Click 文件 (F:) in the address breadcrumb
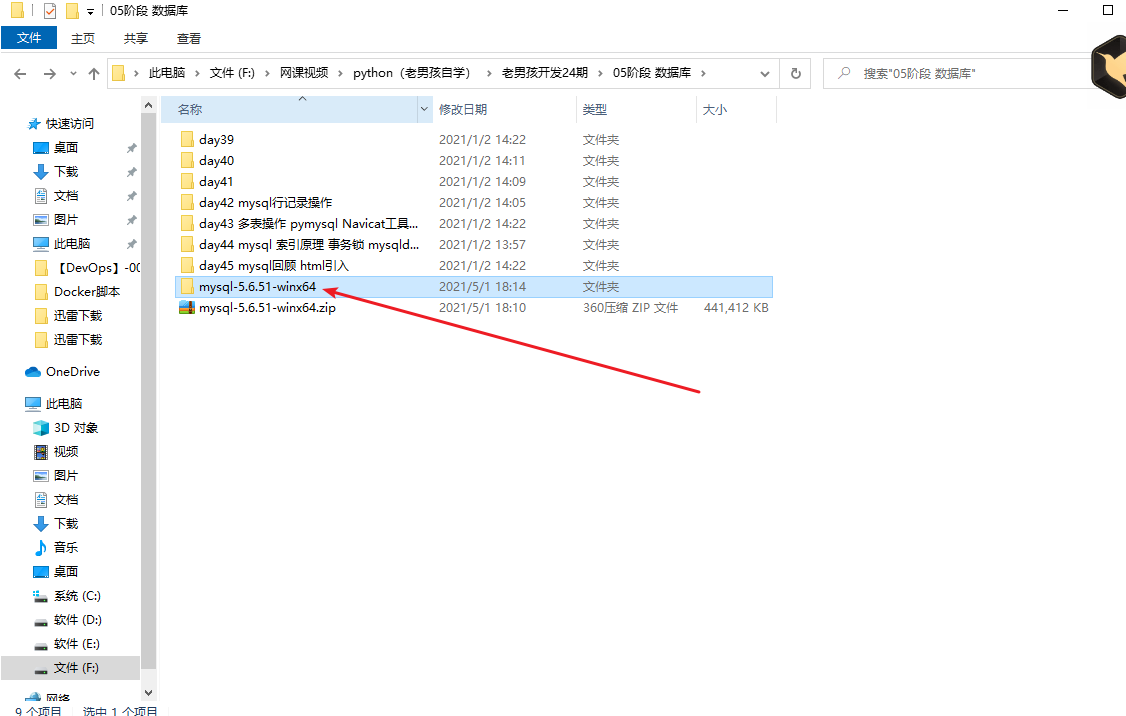 click(x=232, y=73)
